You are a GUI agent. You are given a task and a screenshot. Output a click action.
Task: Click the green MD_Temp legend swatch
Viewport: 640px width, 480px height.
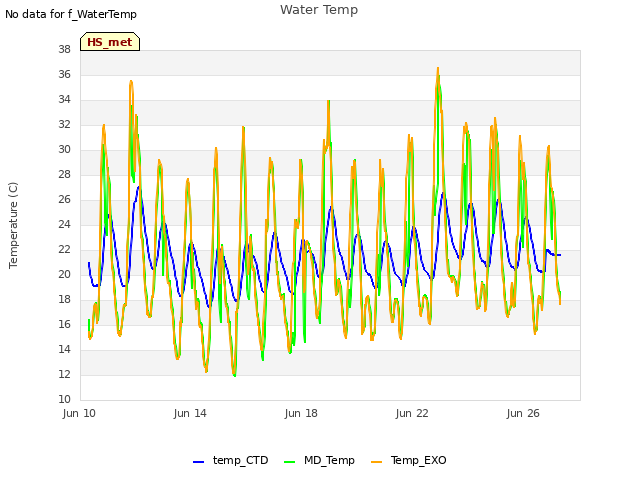[x=289, y=462]
